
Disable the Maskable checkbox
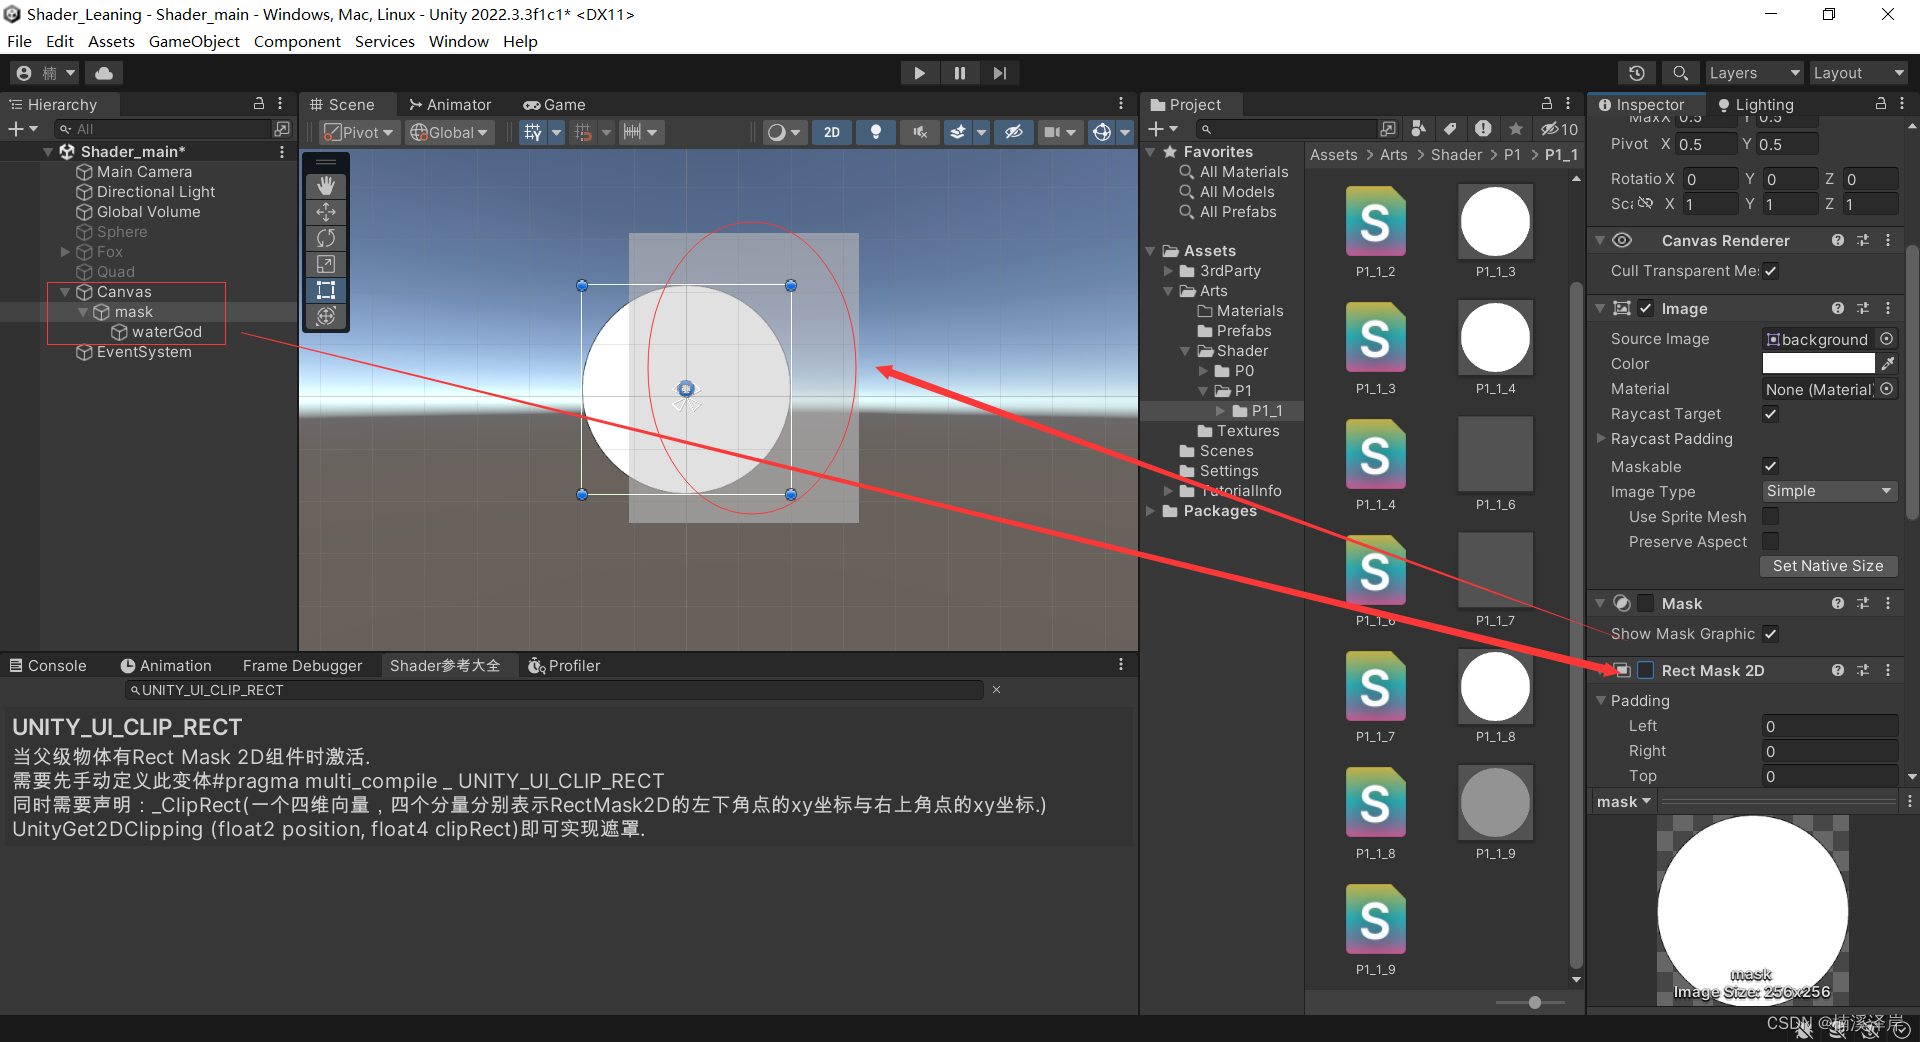[1770, 466]
